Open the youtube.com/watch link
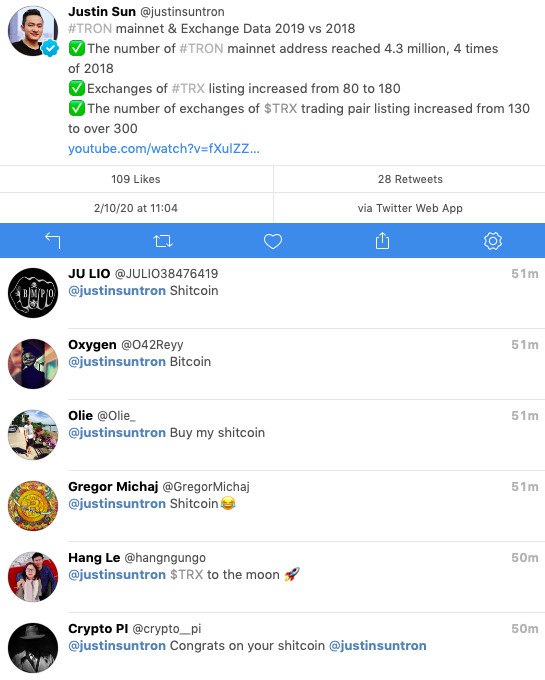The image size is (545, 680). point(163,149)
